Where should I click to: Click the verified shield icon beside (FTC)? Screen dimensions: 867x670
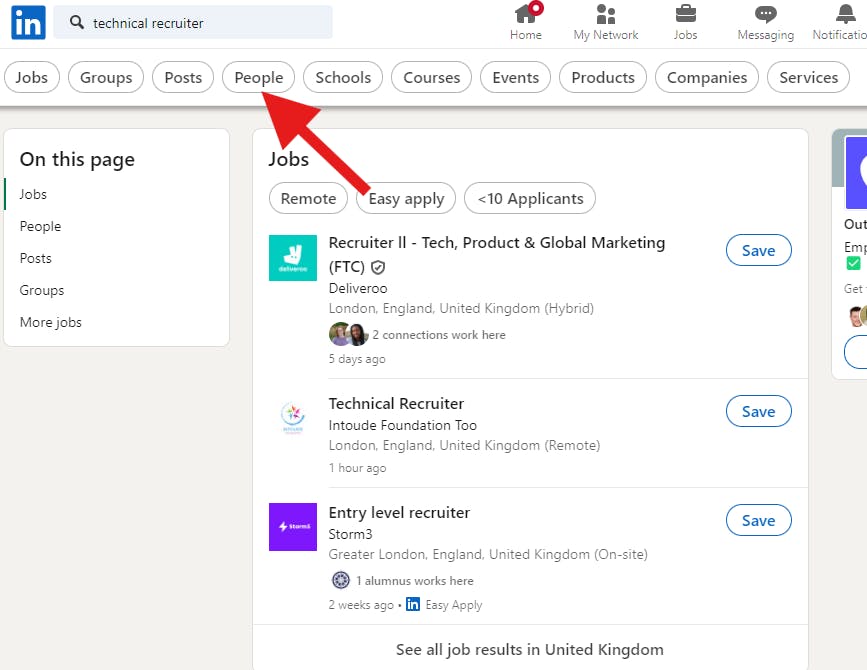click(x=378, y=268)
